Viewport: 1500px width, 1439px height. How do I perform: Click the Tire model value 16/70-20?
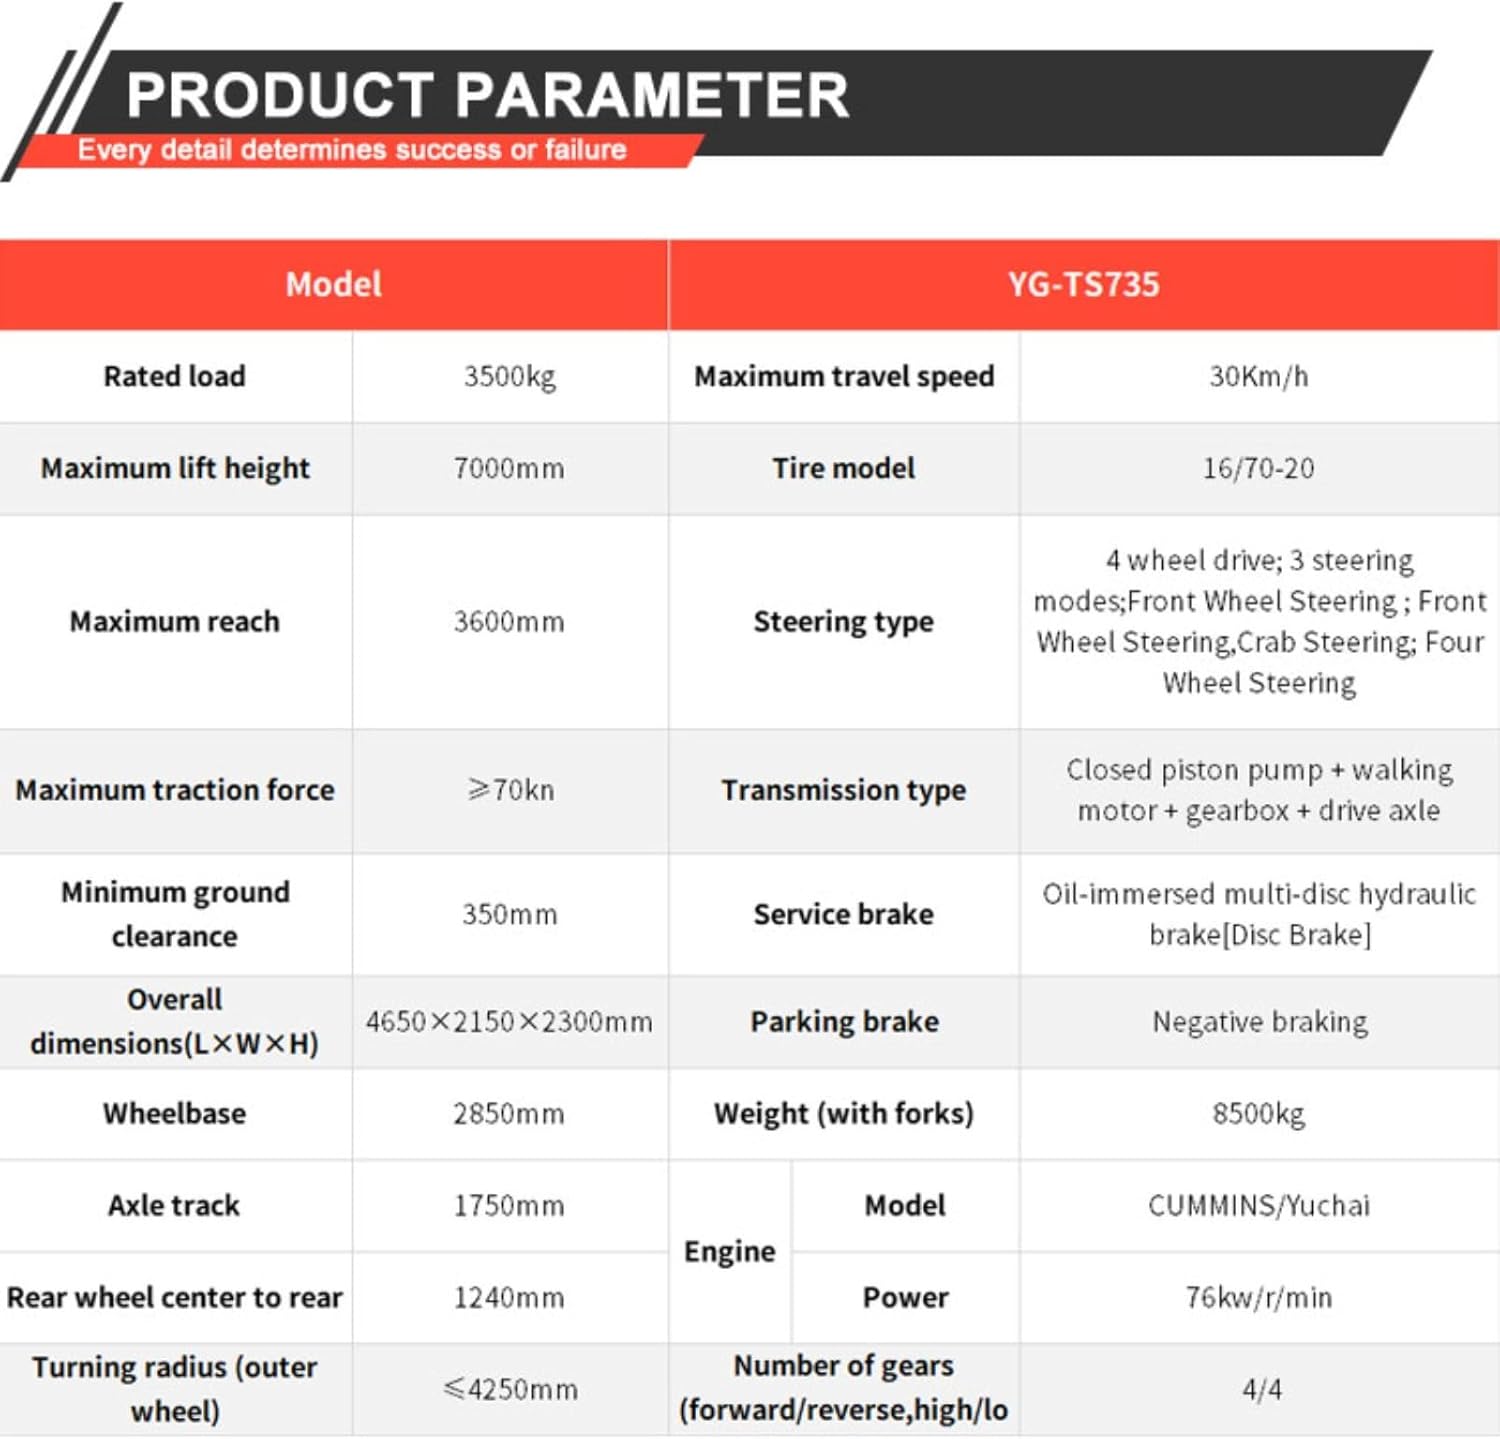1258,468
